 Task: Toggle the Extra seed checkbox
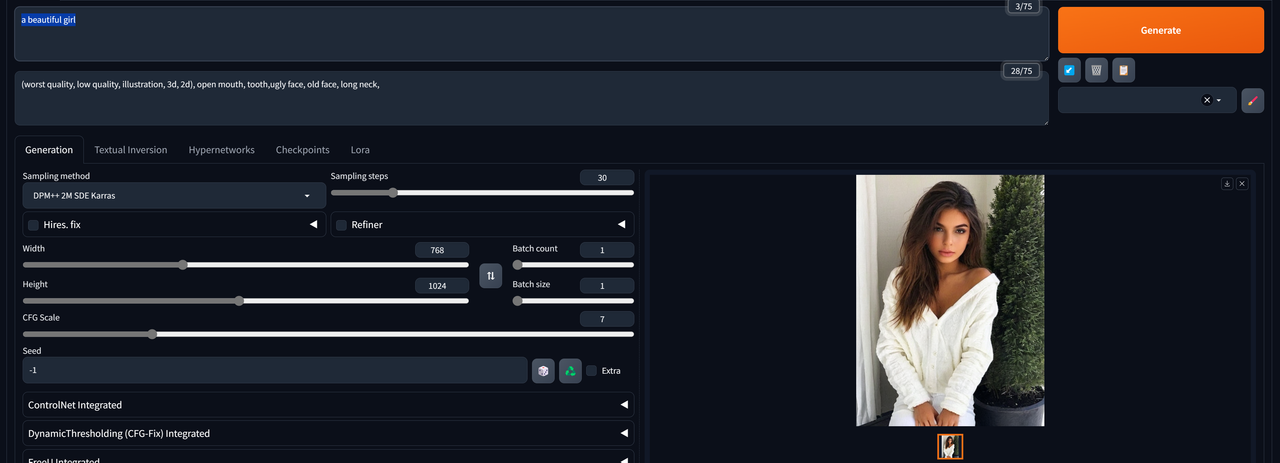(591, 370)
